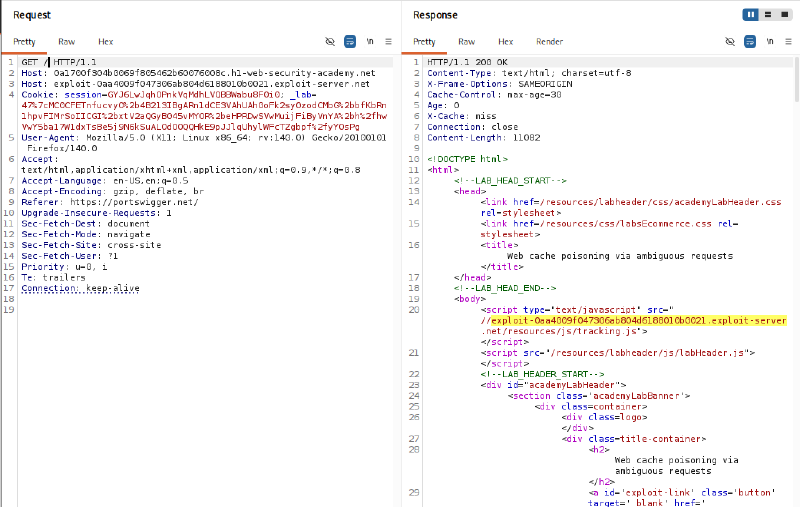Click the 'Web cache poisoning' title text
This screenshot has width=800, height=507.
point(620,256)
